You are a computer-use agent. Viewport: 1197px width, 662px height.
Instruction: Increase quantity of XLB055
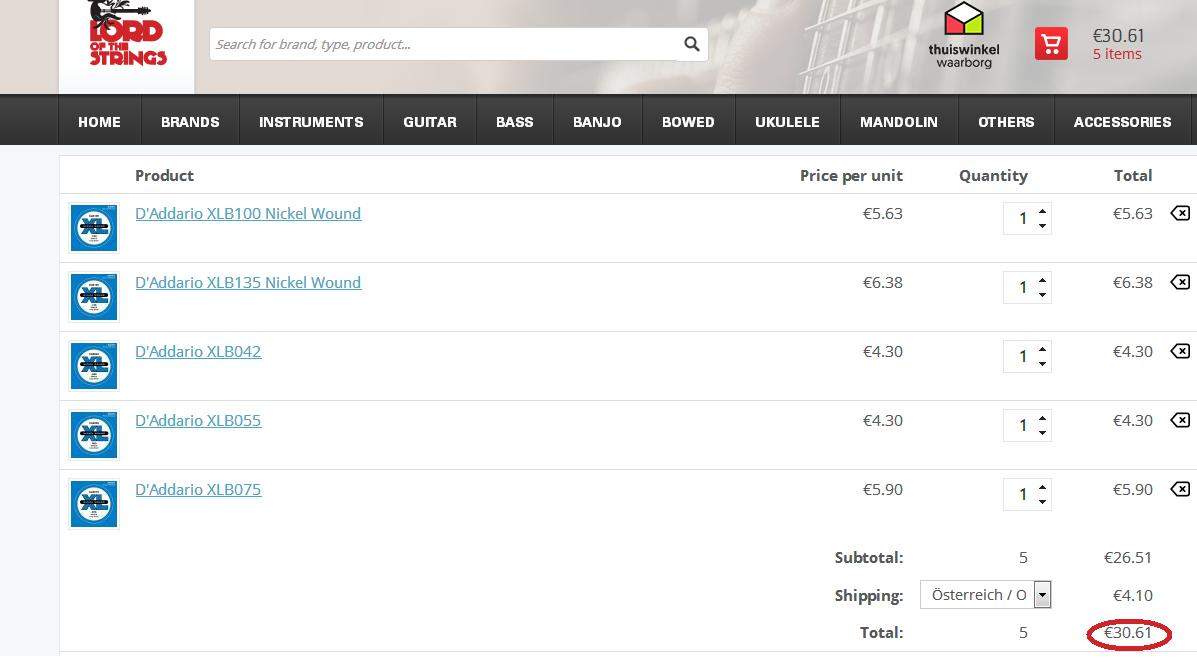click(1042, 418)
